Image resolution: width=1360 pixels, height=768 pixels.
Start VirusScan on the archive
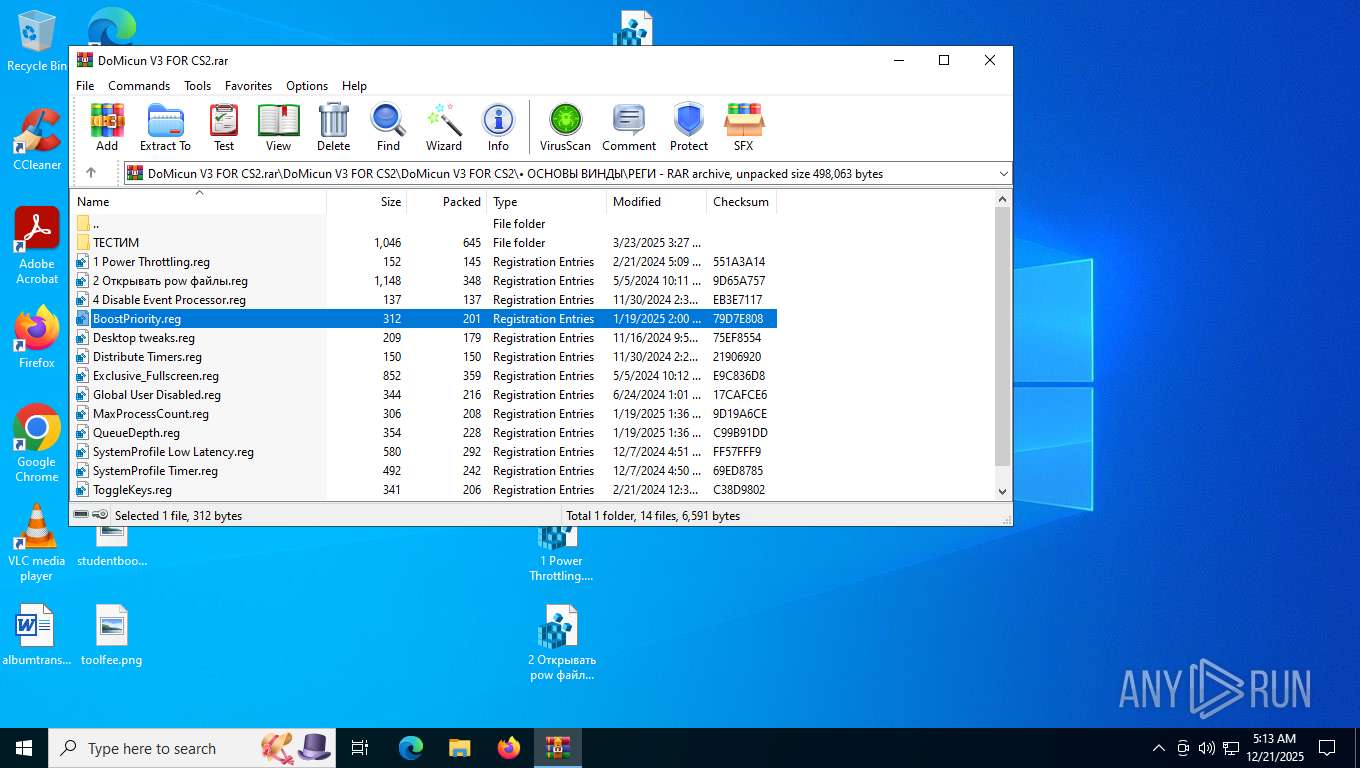coord(565,127)
